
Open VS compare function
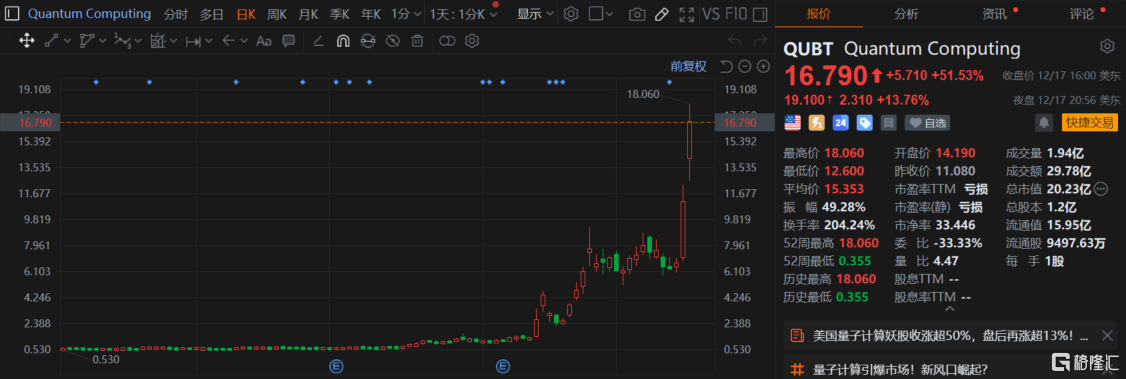point(711,14)
